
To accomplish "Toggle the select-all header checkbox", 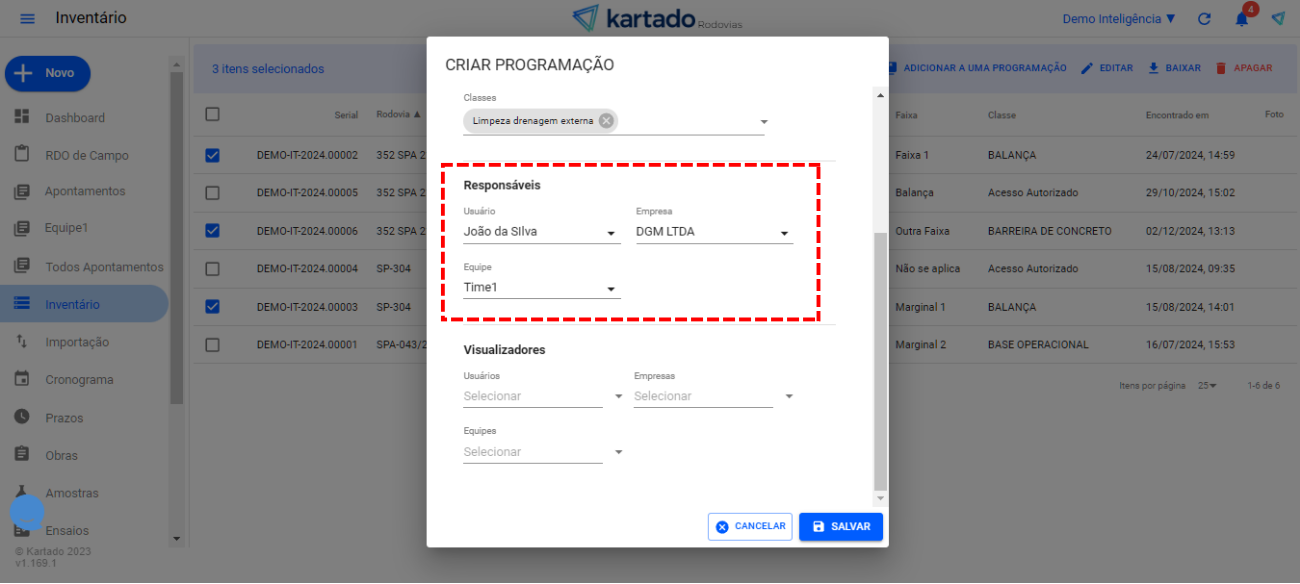I will click(212, 114).
